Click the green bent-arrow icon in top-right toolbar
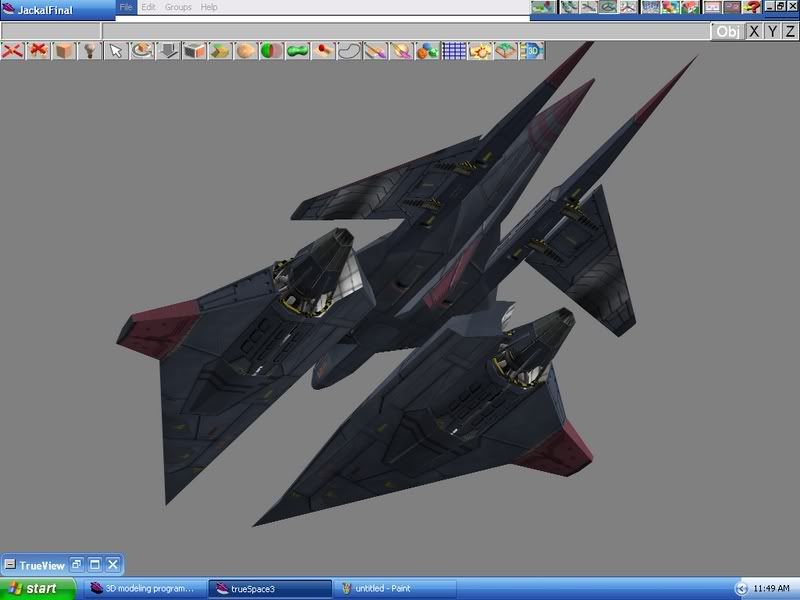Screen dimensions: 800x600 (569, 7)
